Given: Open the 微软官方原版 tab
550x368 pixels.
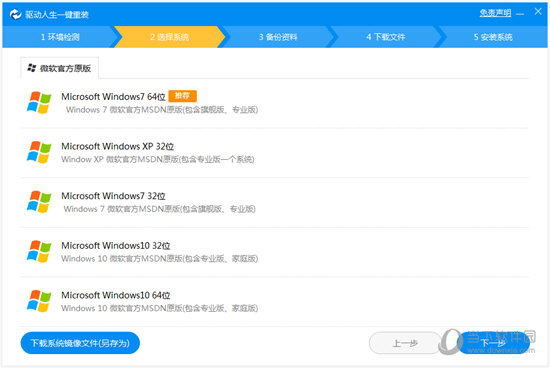Looking at the screenshot, I should (59, 68).
